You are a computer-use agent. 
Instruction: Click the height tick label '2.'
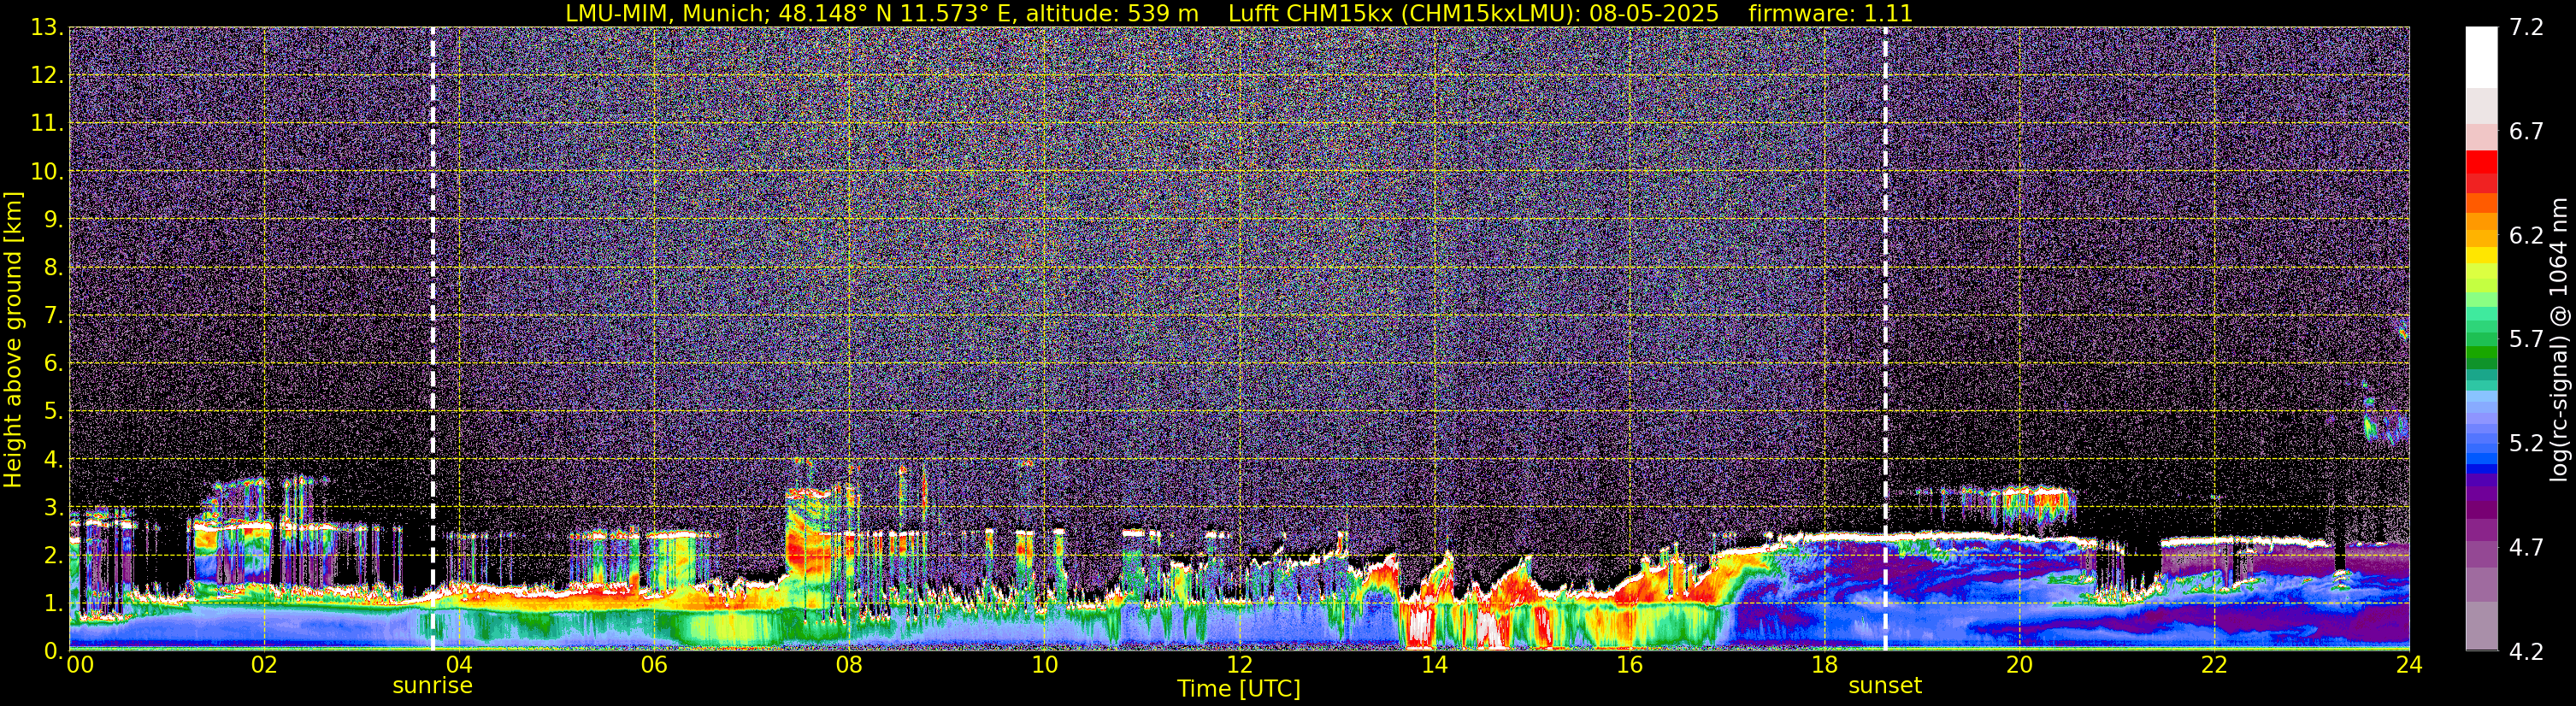(54, 555)
